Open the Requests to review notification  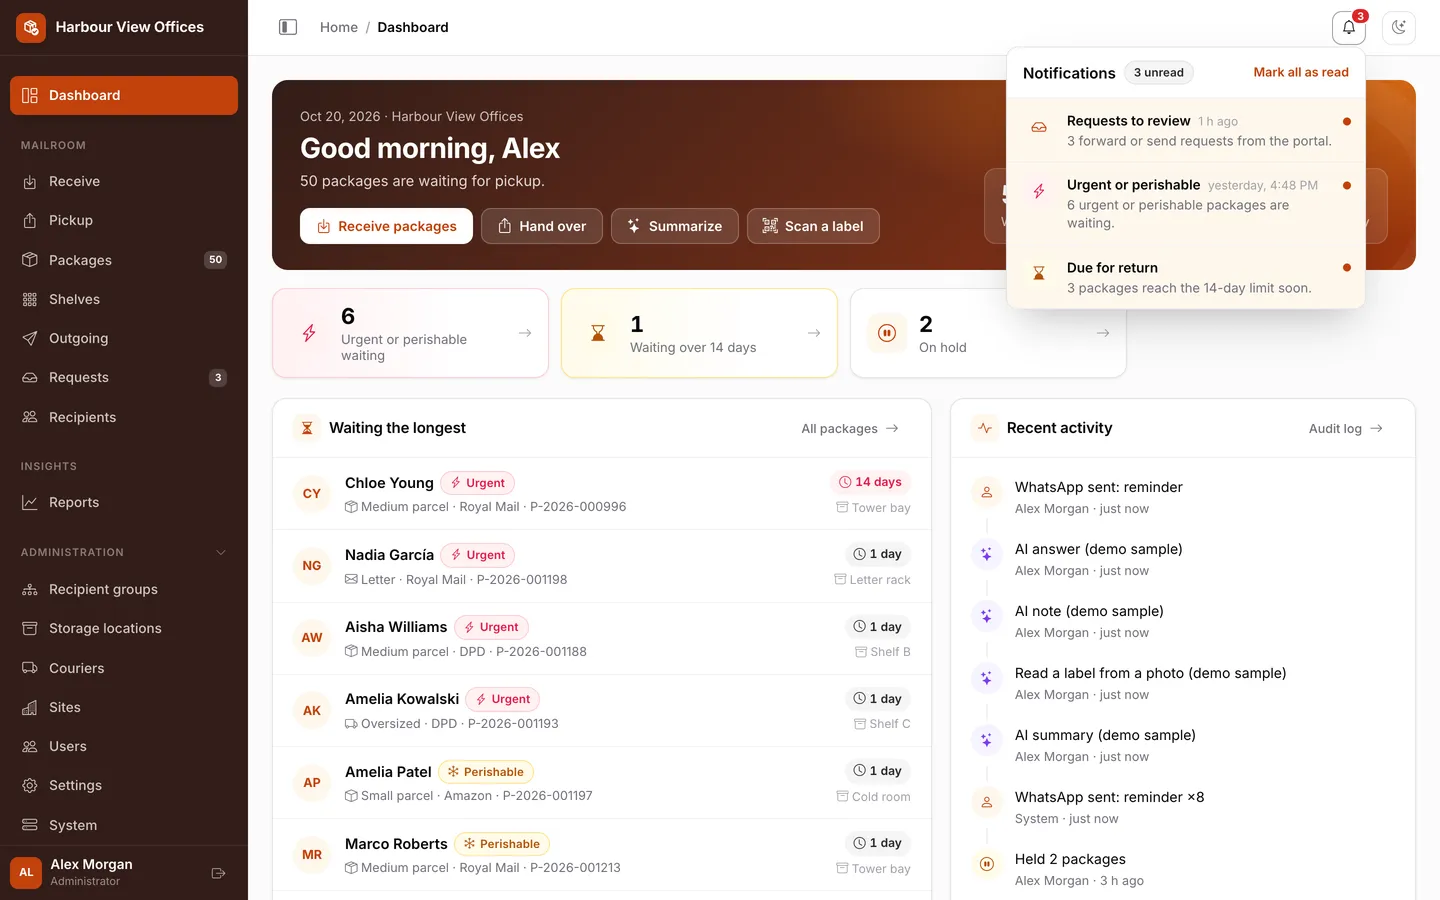(1186, 130)
